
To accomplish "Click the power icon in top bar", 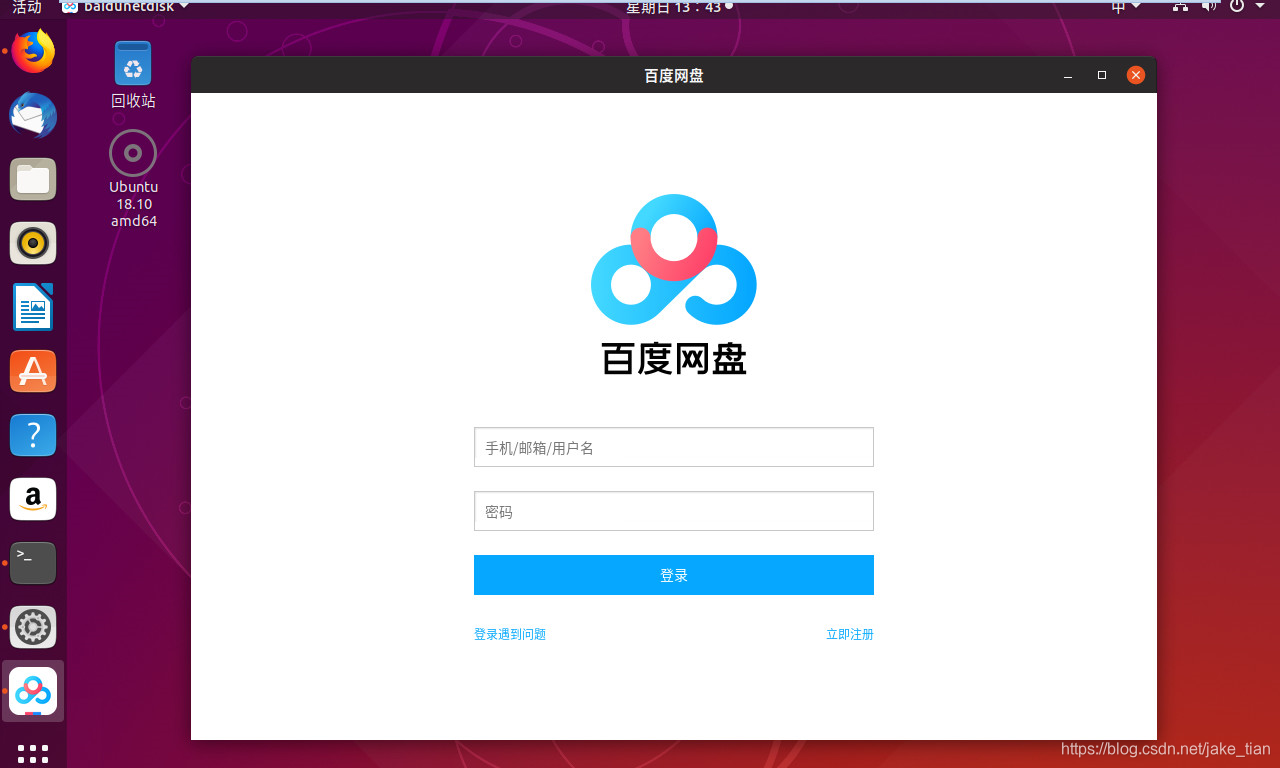I will pos(1237,7).
